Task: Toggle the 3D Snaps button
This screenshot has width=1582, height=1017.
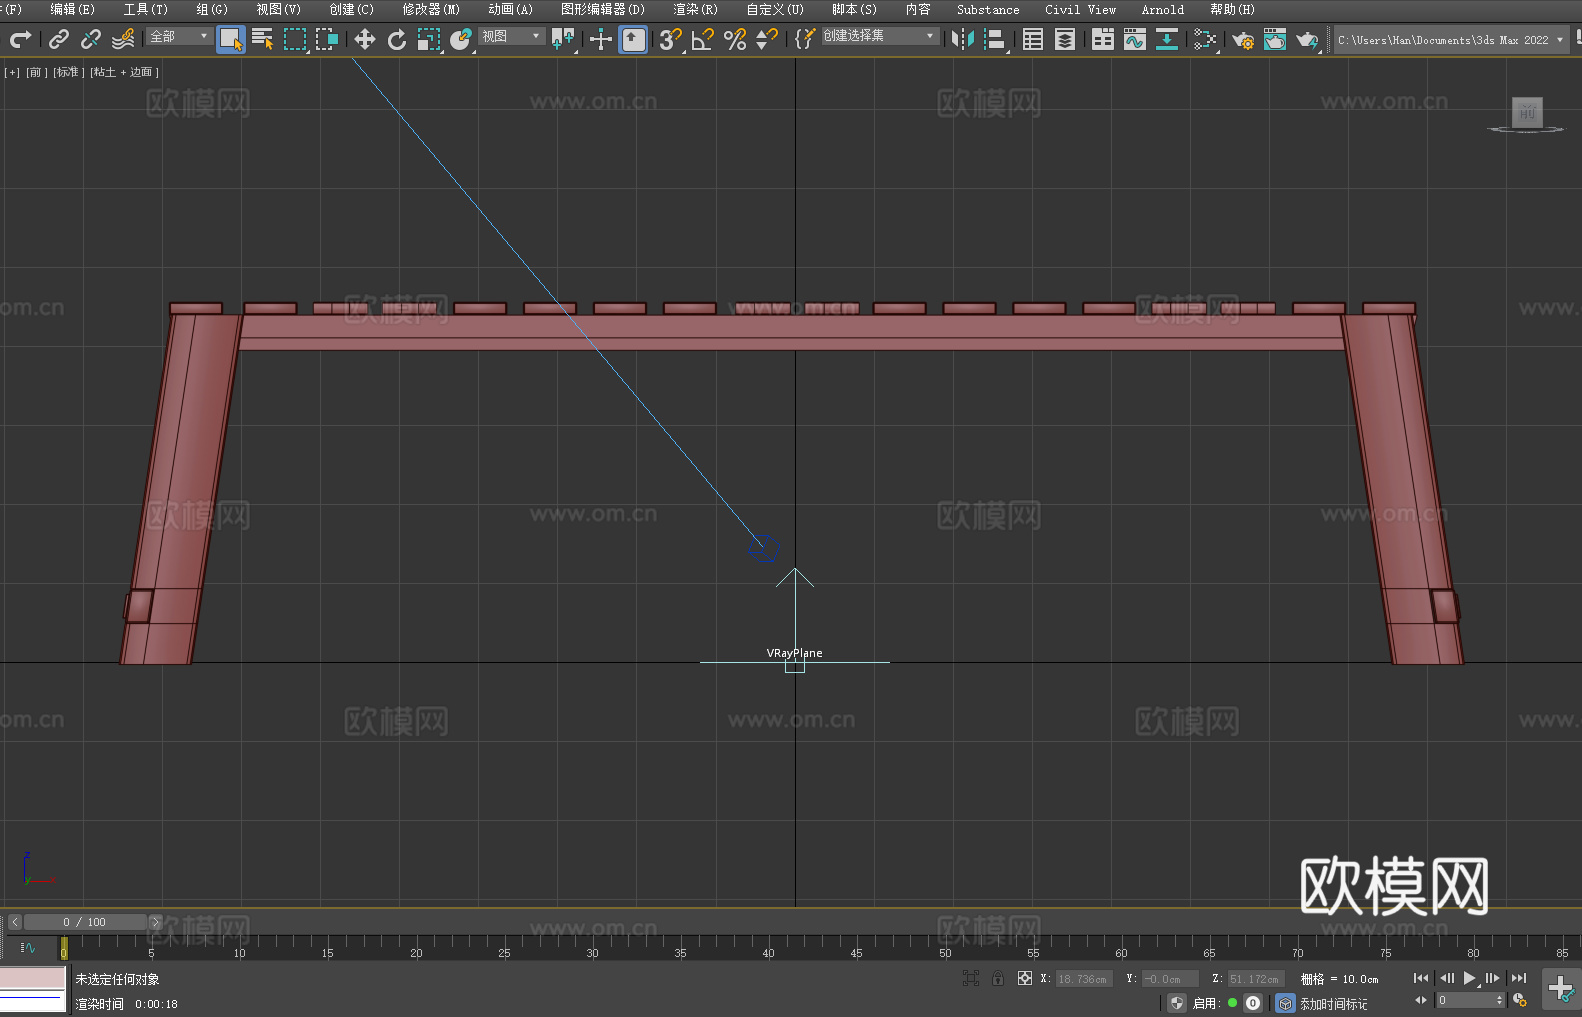Action: [670, 39]
